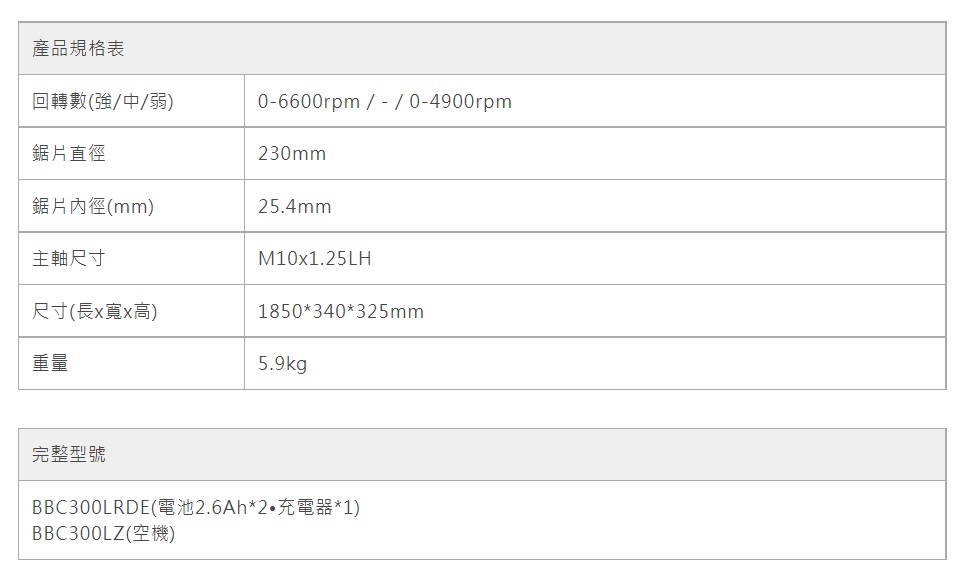Select the 主軸尺寸 label cell
965x578 pixels.
(x=68, y=259)
